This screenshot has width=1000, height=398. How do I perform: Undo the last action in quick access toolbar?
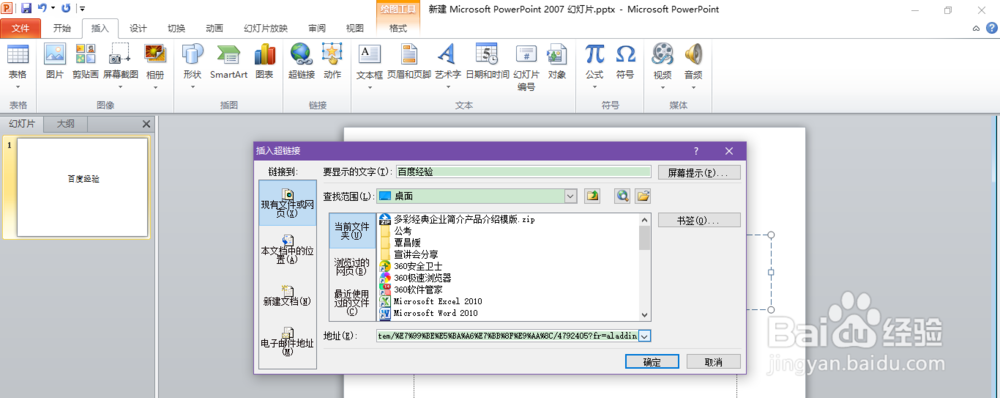tap(42, 8)
